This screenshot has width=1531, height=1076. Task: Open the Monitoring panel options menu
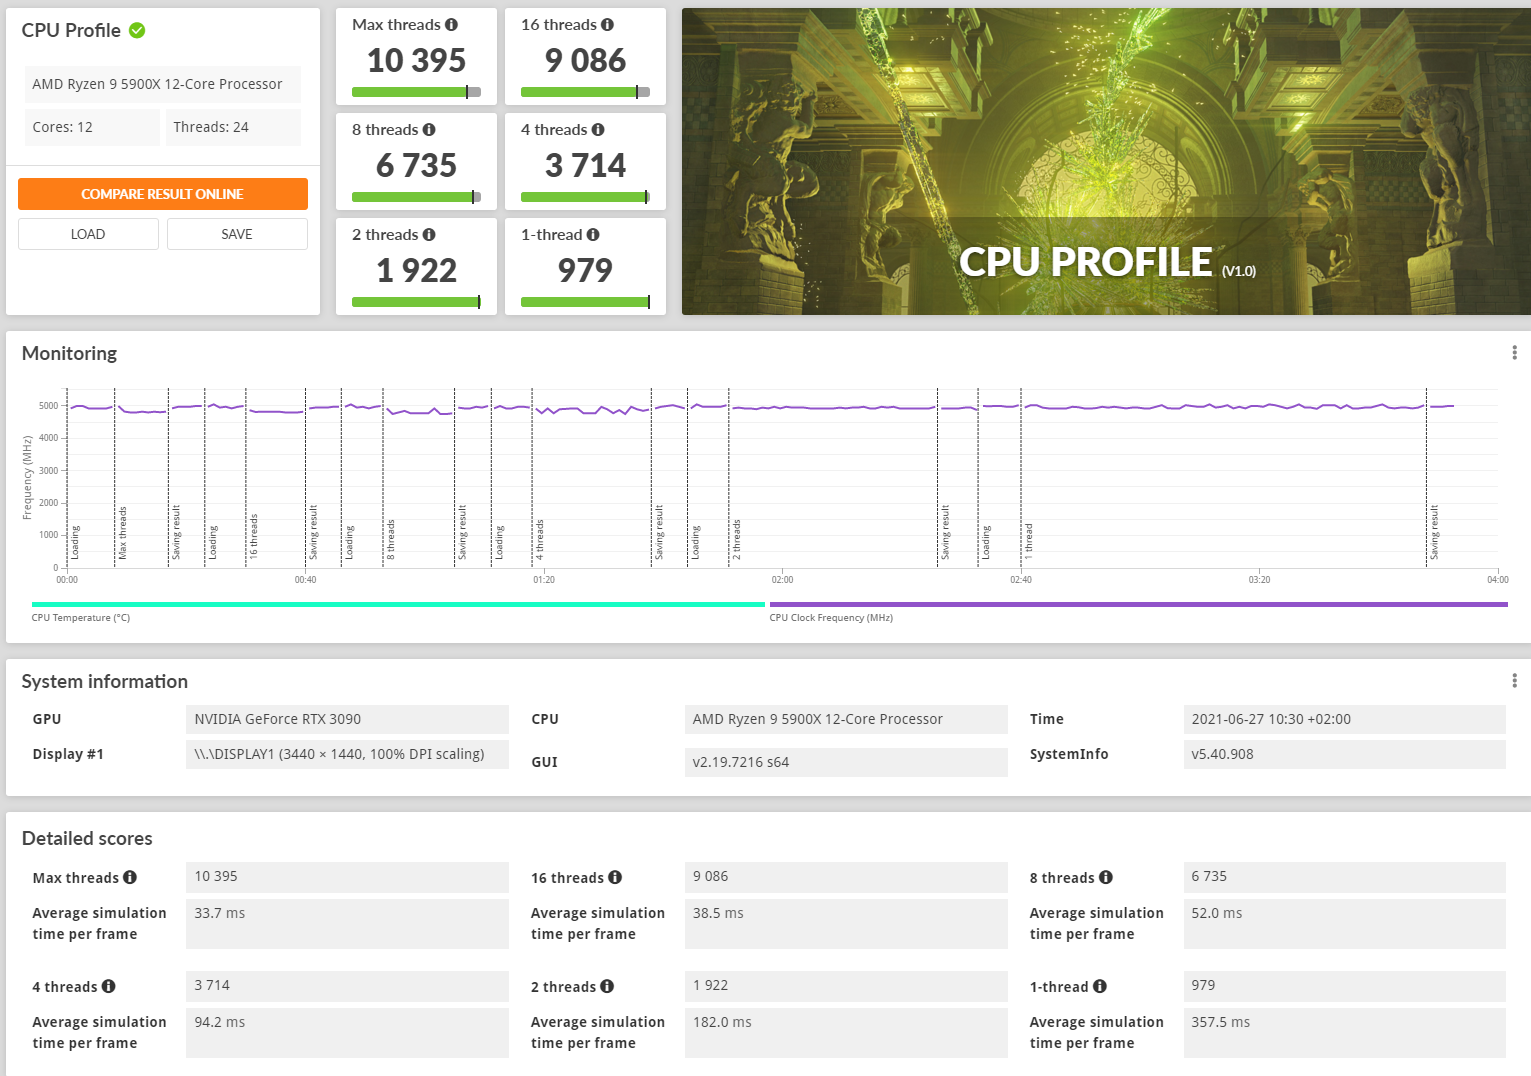[1515, 352]
